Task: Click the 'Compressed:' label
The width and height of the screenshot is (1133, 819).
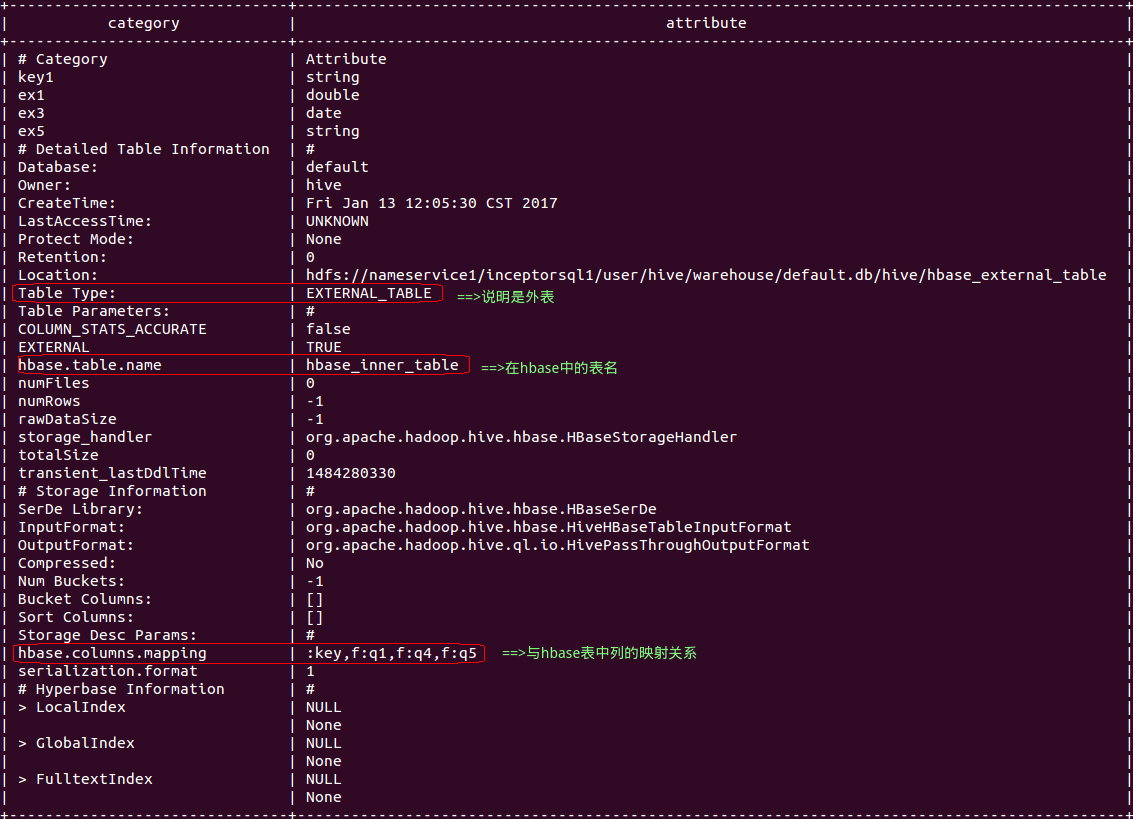Action: 66,563
